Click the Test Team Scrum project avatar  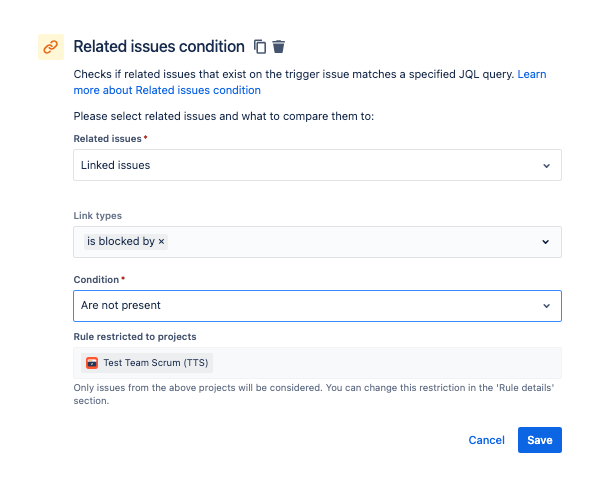coord(92,363)
